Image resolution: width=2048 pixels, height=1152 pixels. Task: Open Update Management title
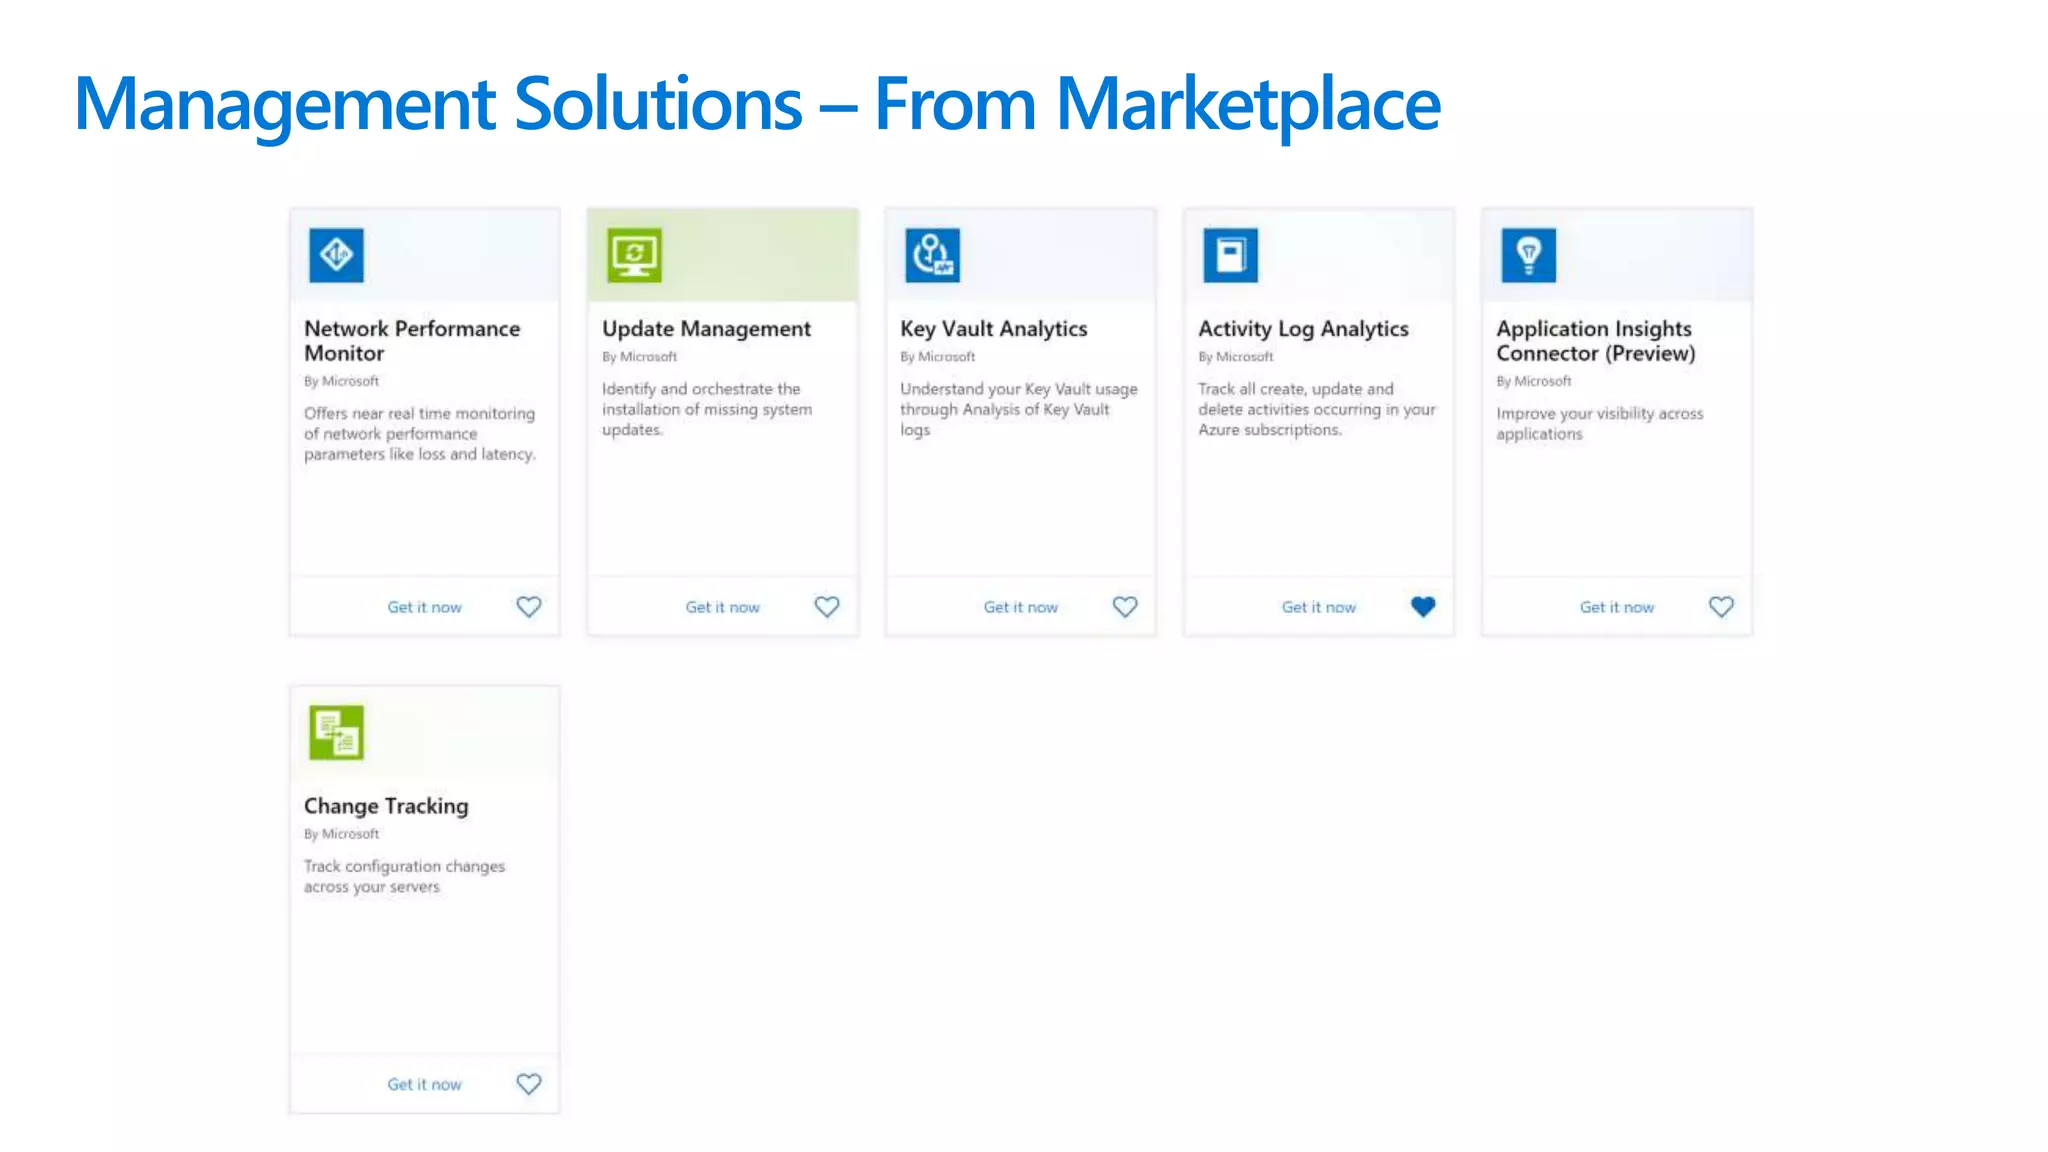(x=706, y=329)
